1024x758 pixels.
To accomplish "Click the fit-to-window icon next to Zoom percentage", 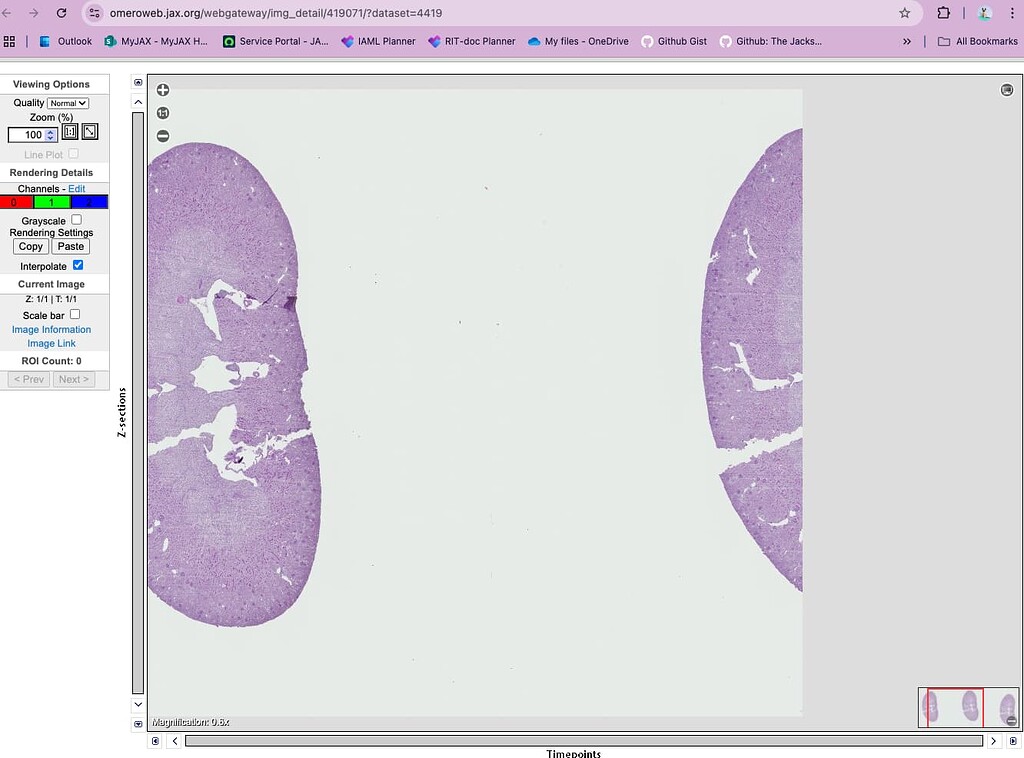I will (x=88, y=131).
